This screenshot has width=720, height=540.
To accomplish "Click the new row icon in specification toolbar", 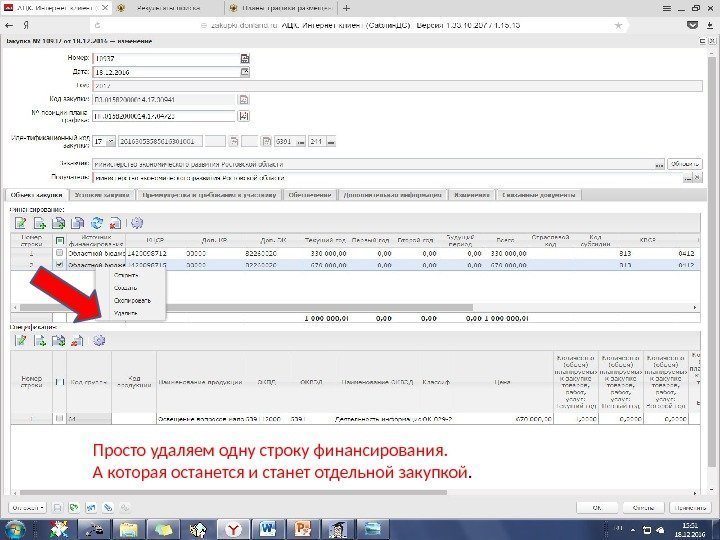I will click(x=40, y=341).
